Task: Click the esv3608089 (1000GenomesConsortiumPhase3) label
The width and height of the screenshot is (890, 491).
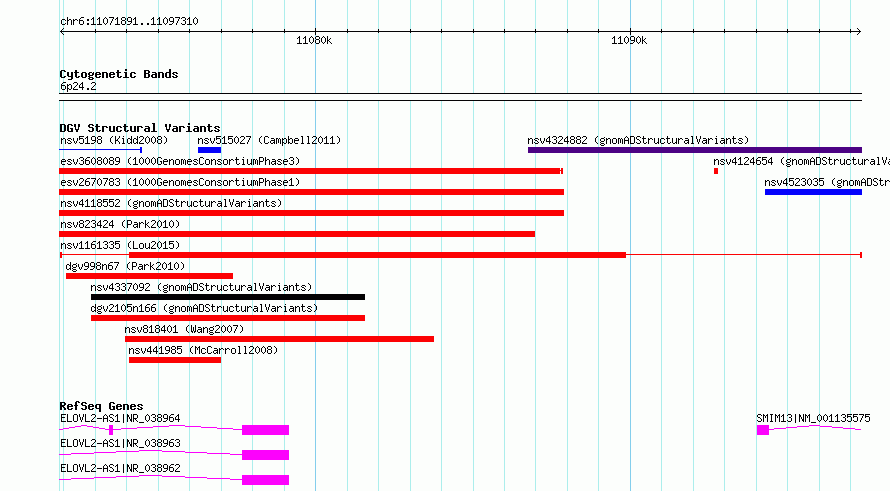Action: click(180, 161)
